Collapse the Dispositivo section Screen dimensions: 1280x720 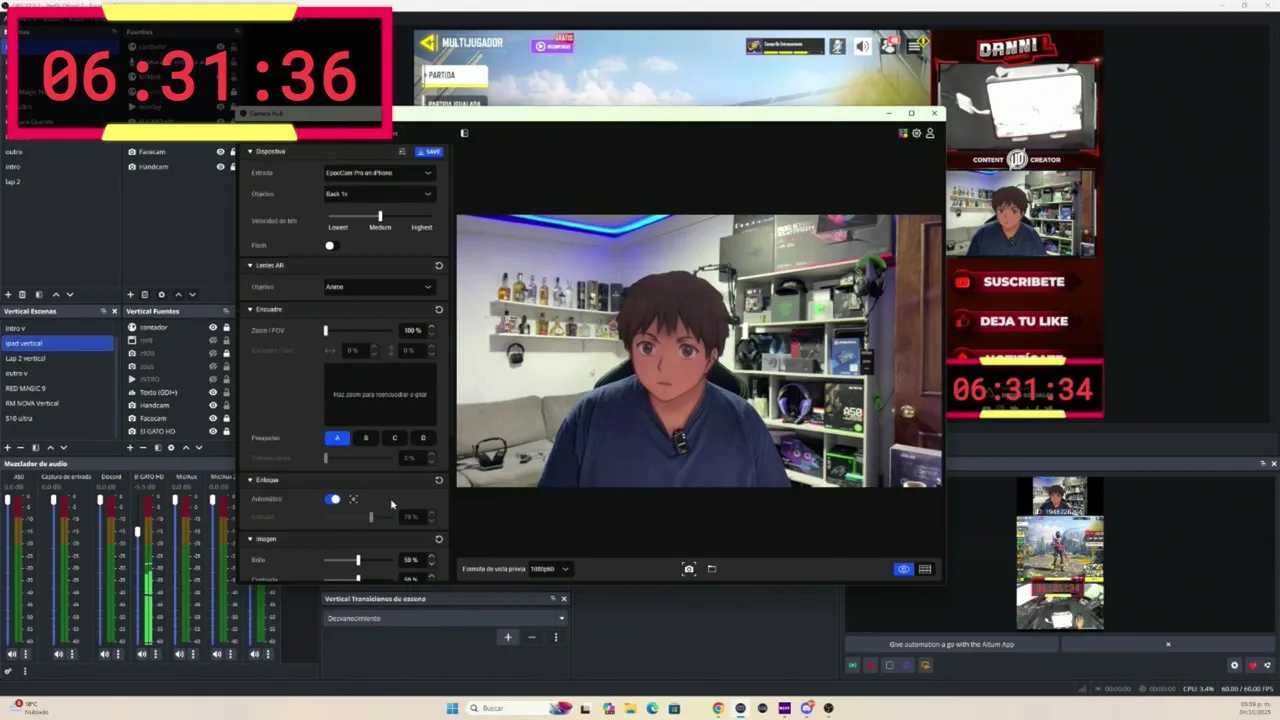250,152
